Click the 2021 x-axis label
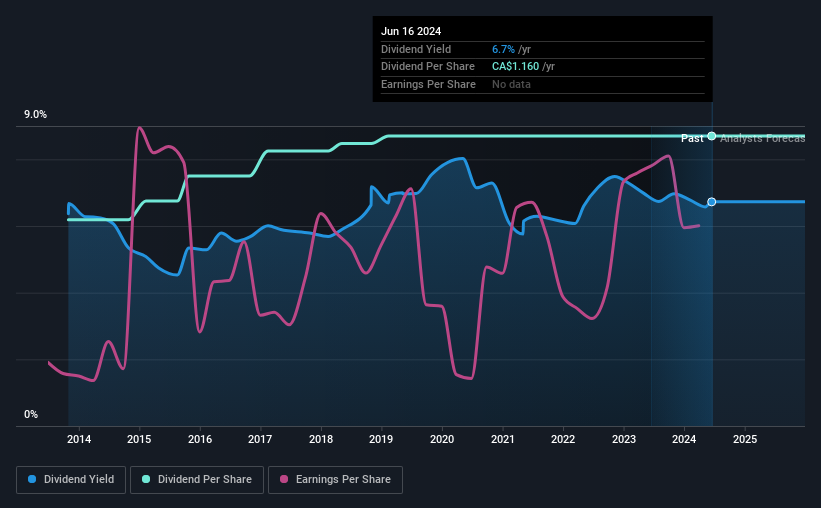Image resolution: width=821 pixels, height=508 pixels. tap(503, 439)
